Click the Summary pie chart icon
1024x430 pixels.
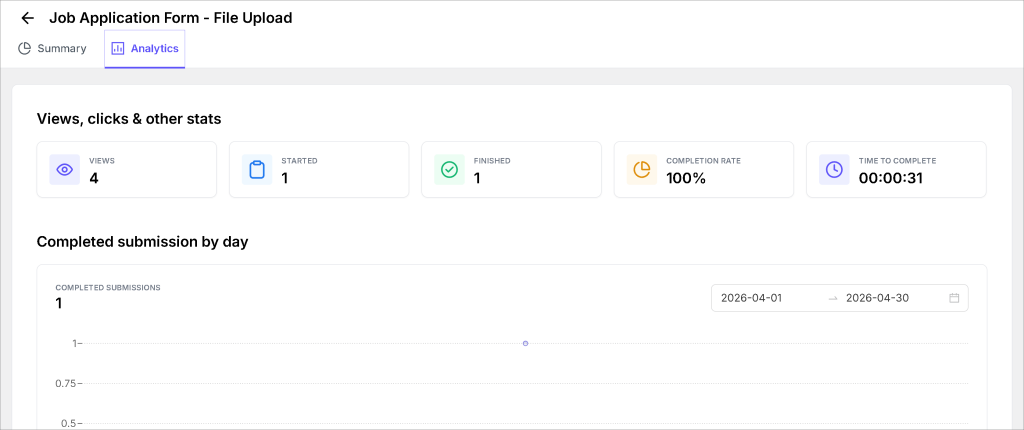[x=24, y=48]
